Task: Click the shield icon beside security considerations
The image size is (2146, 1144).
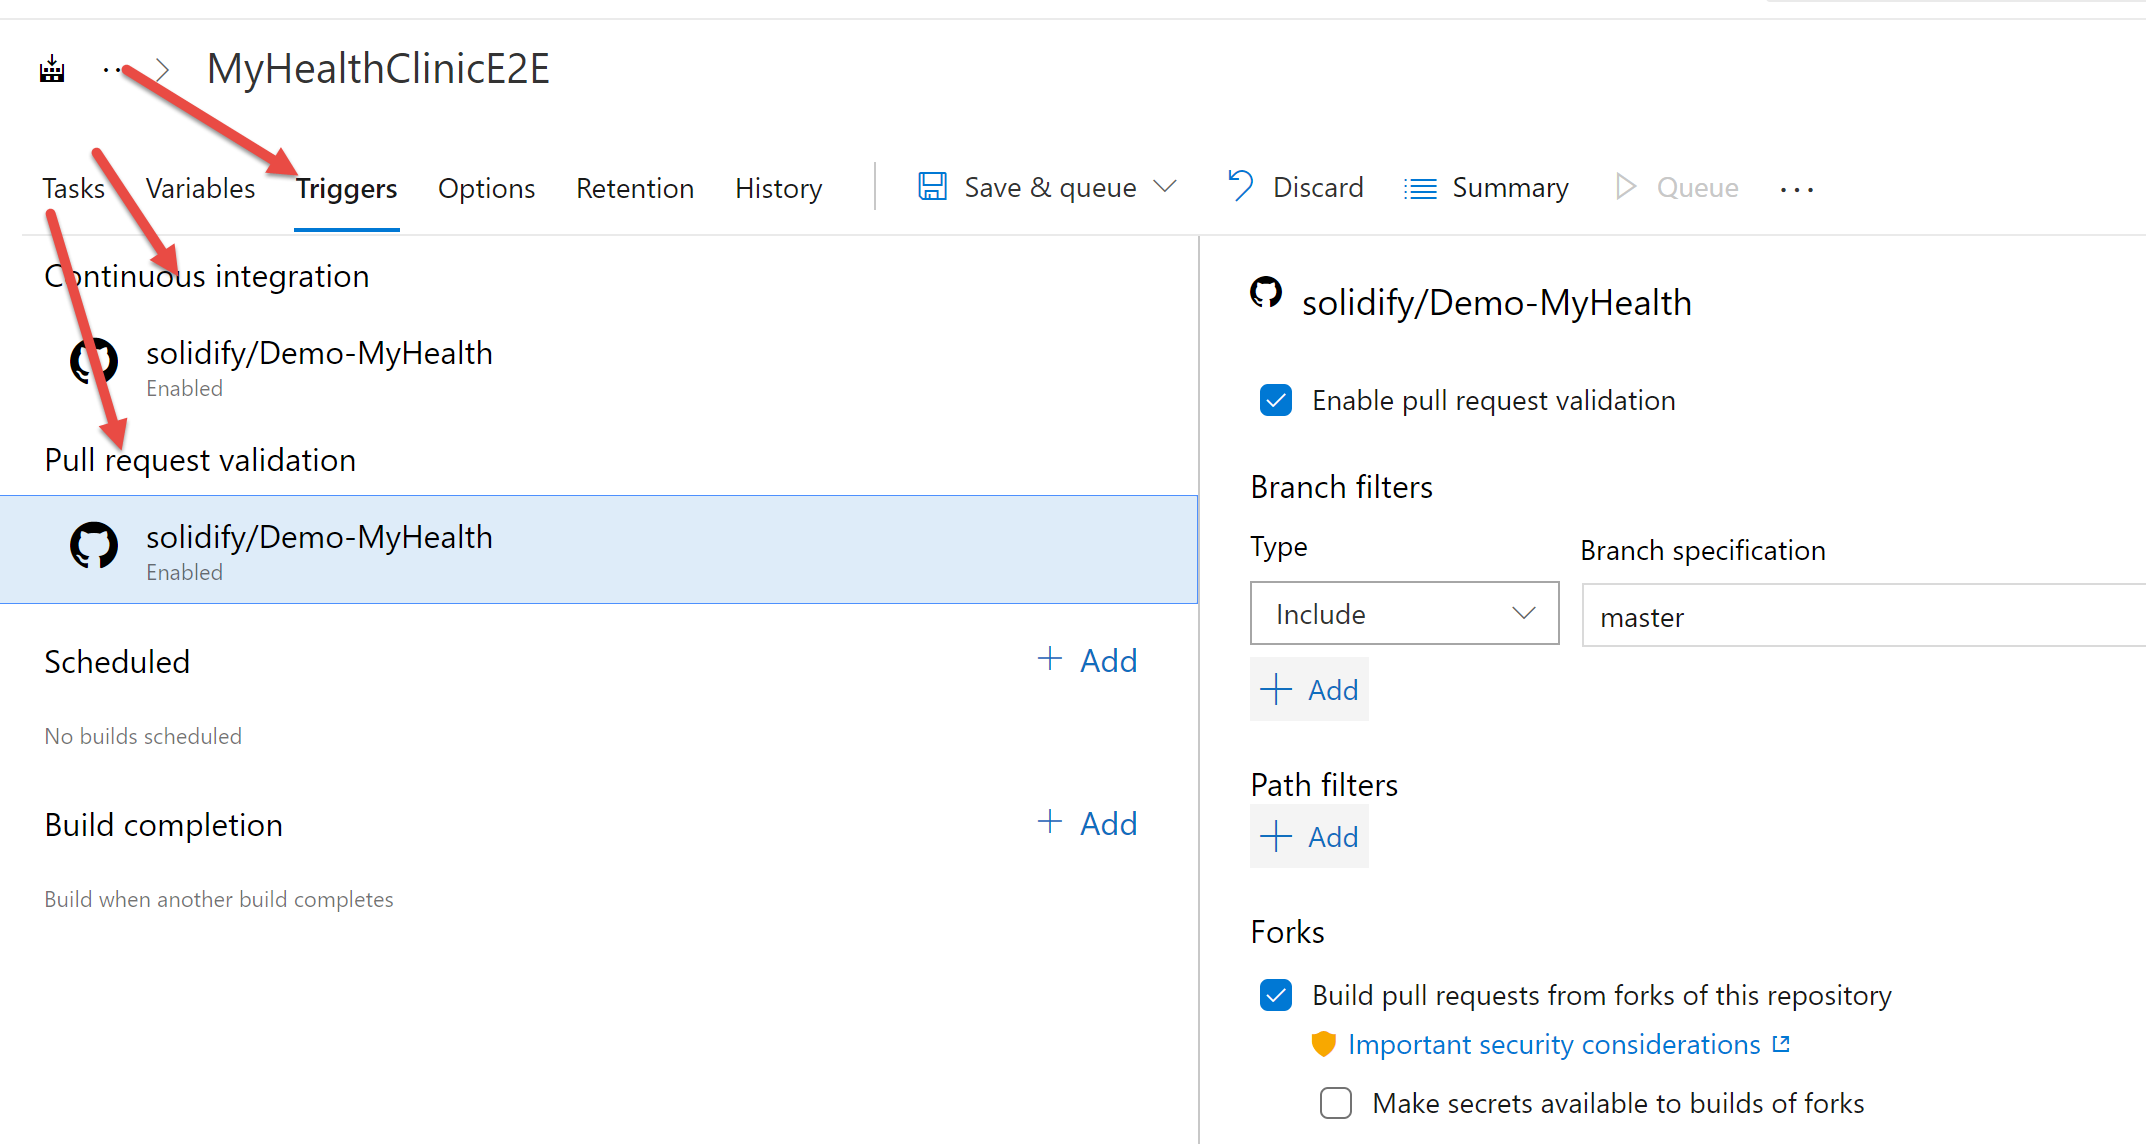Action: (x=1323, y=1043)
